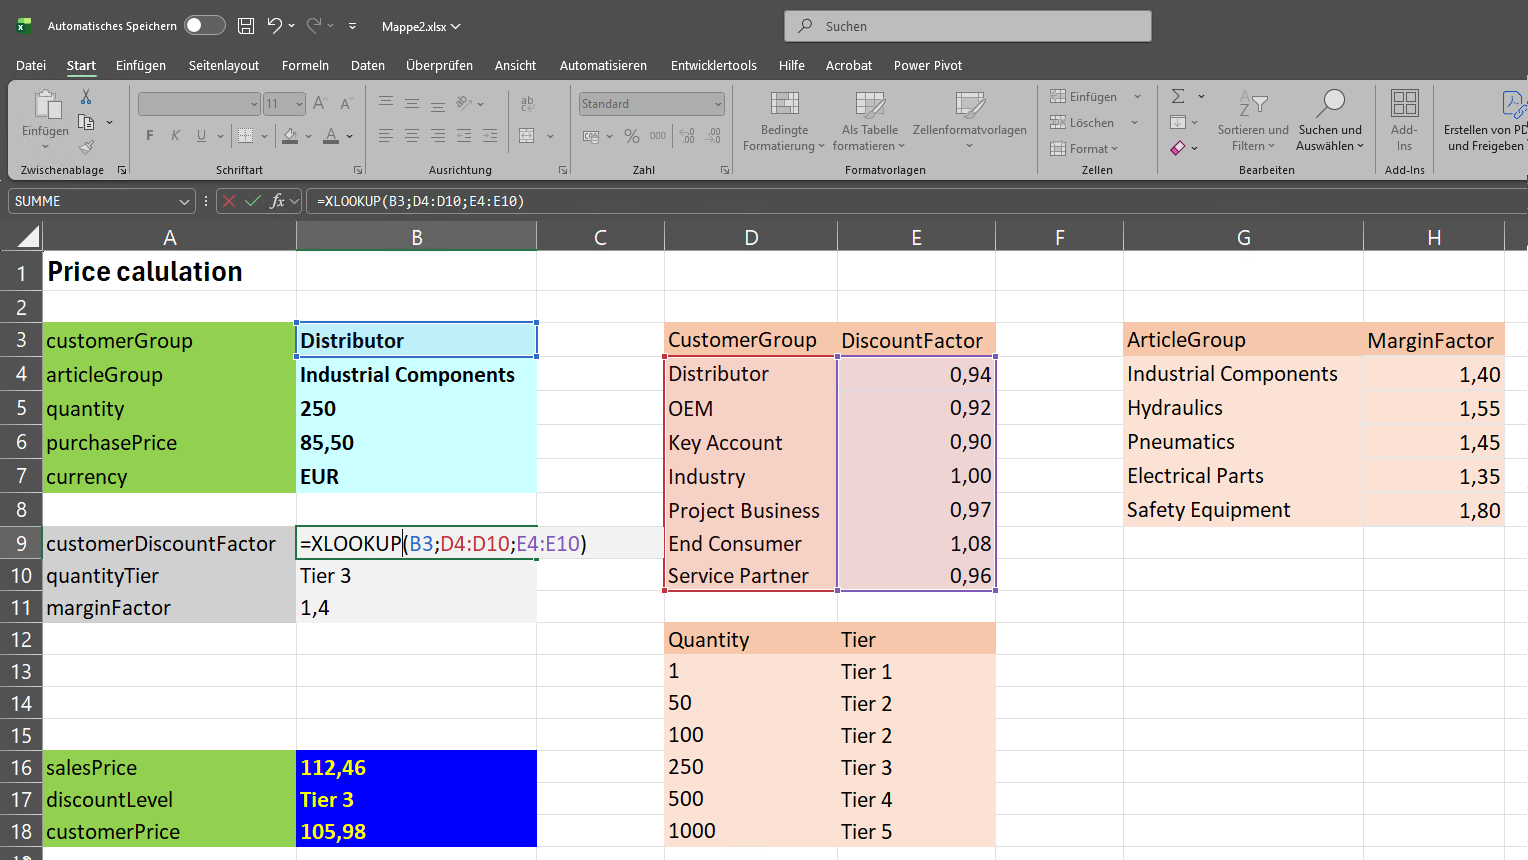Screen dimensions: 1528x860
Task: Click Zellenformatvorlagen button
Action: (970, 120)
